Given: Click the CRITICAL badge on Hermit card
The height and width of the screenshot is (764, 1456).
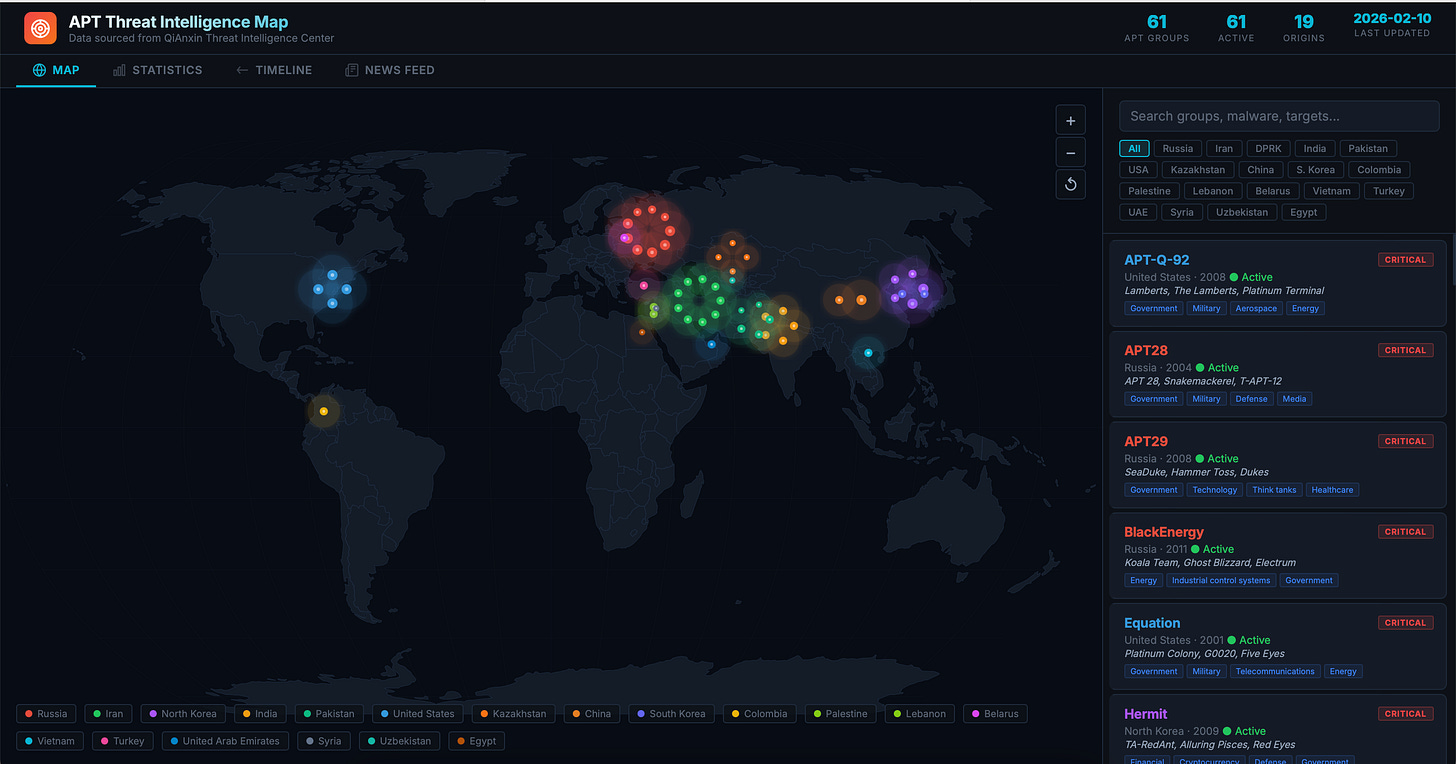Looking at the screenshot, I should click(1405, 714).
